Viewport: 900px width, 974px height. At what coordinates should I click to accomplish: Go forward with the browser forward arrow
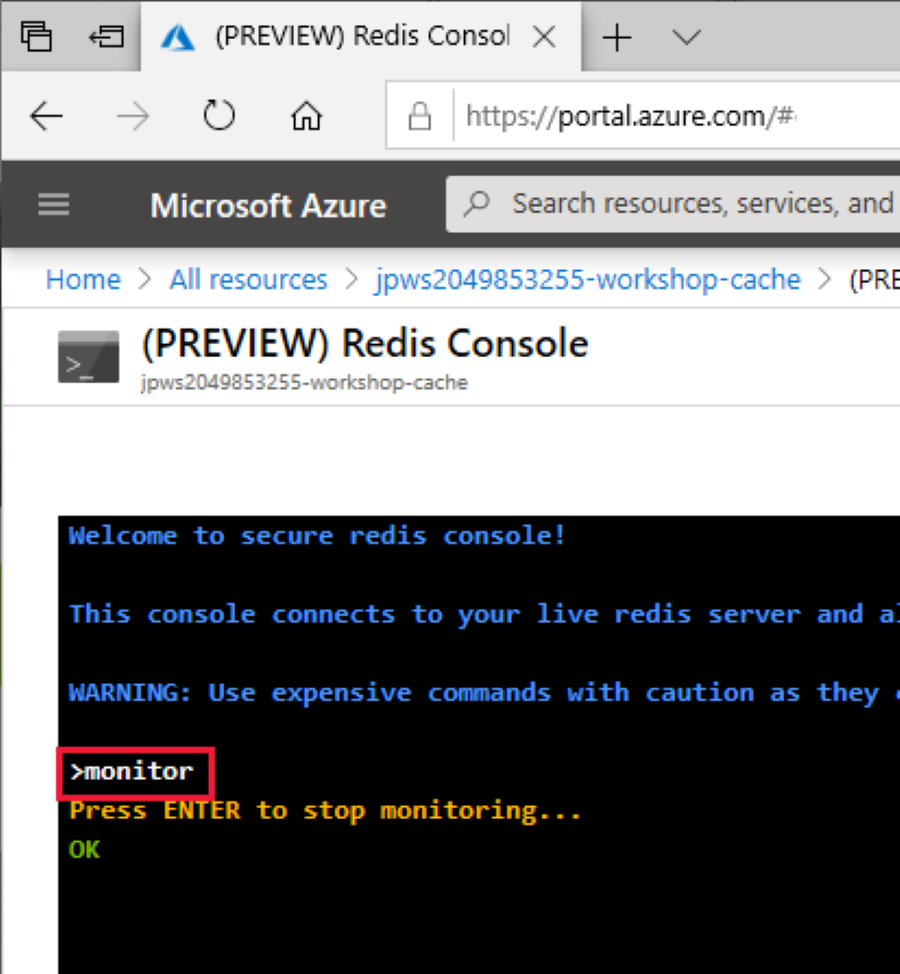pyautogui.click(x=133, y=116)
